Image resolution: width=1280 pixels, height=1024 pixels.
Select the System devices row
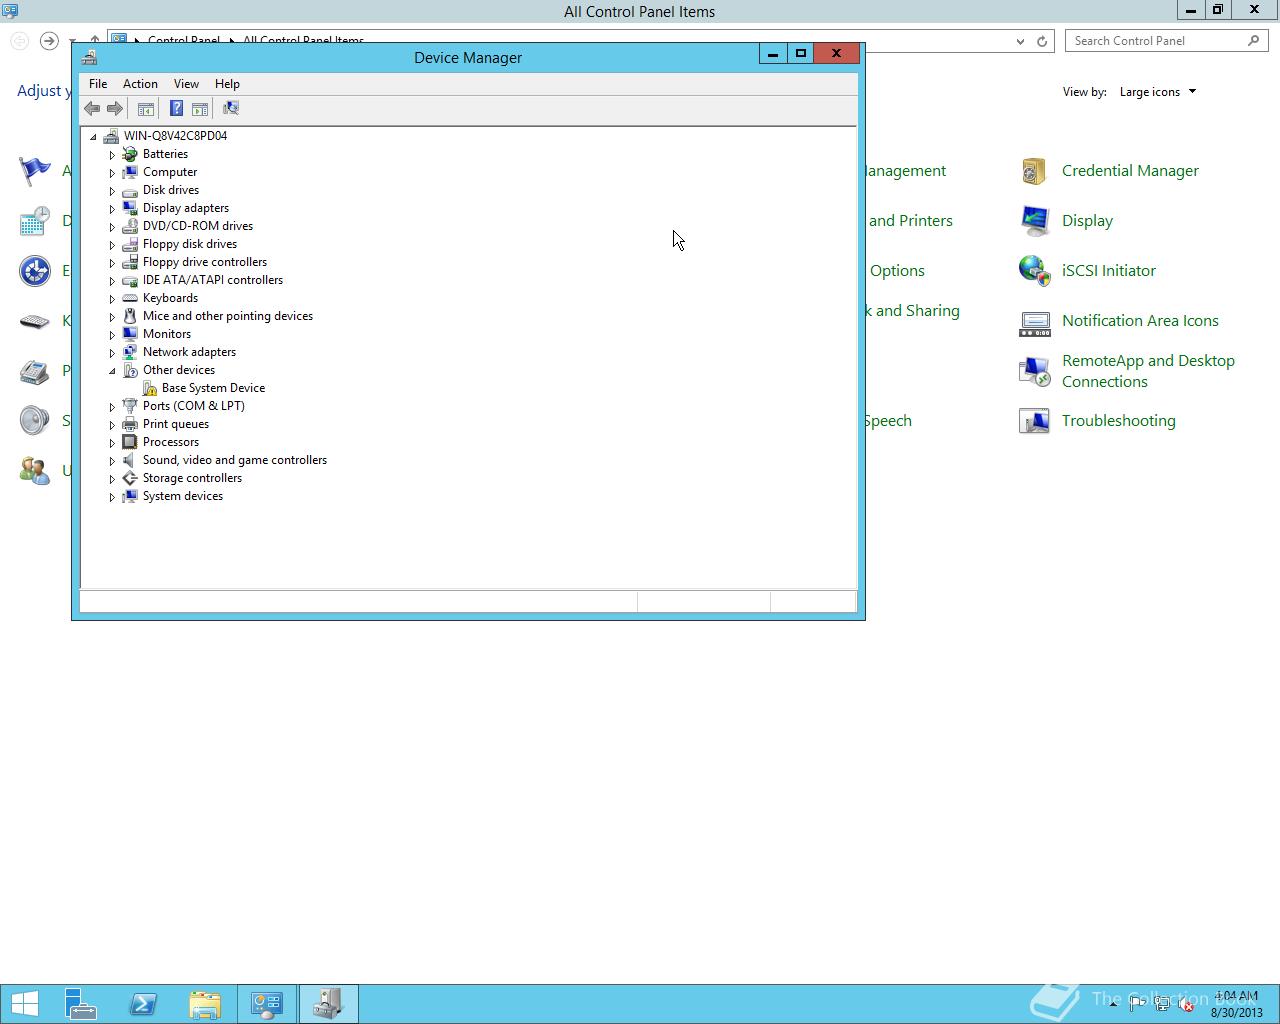pos(183,496)
